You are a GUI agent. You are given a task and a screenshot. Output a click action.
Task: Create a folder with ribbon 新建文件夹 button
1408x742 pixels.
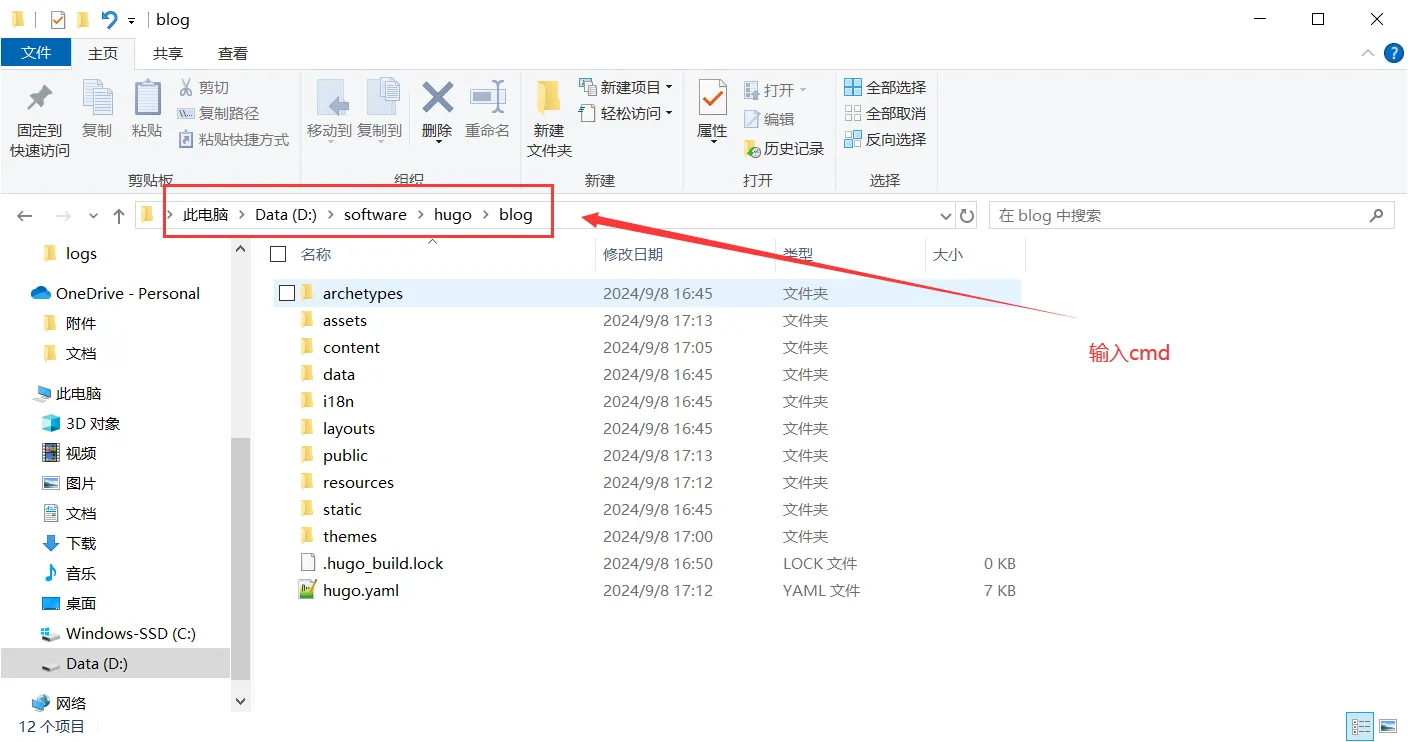(x=549, y=119)
